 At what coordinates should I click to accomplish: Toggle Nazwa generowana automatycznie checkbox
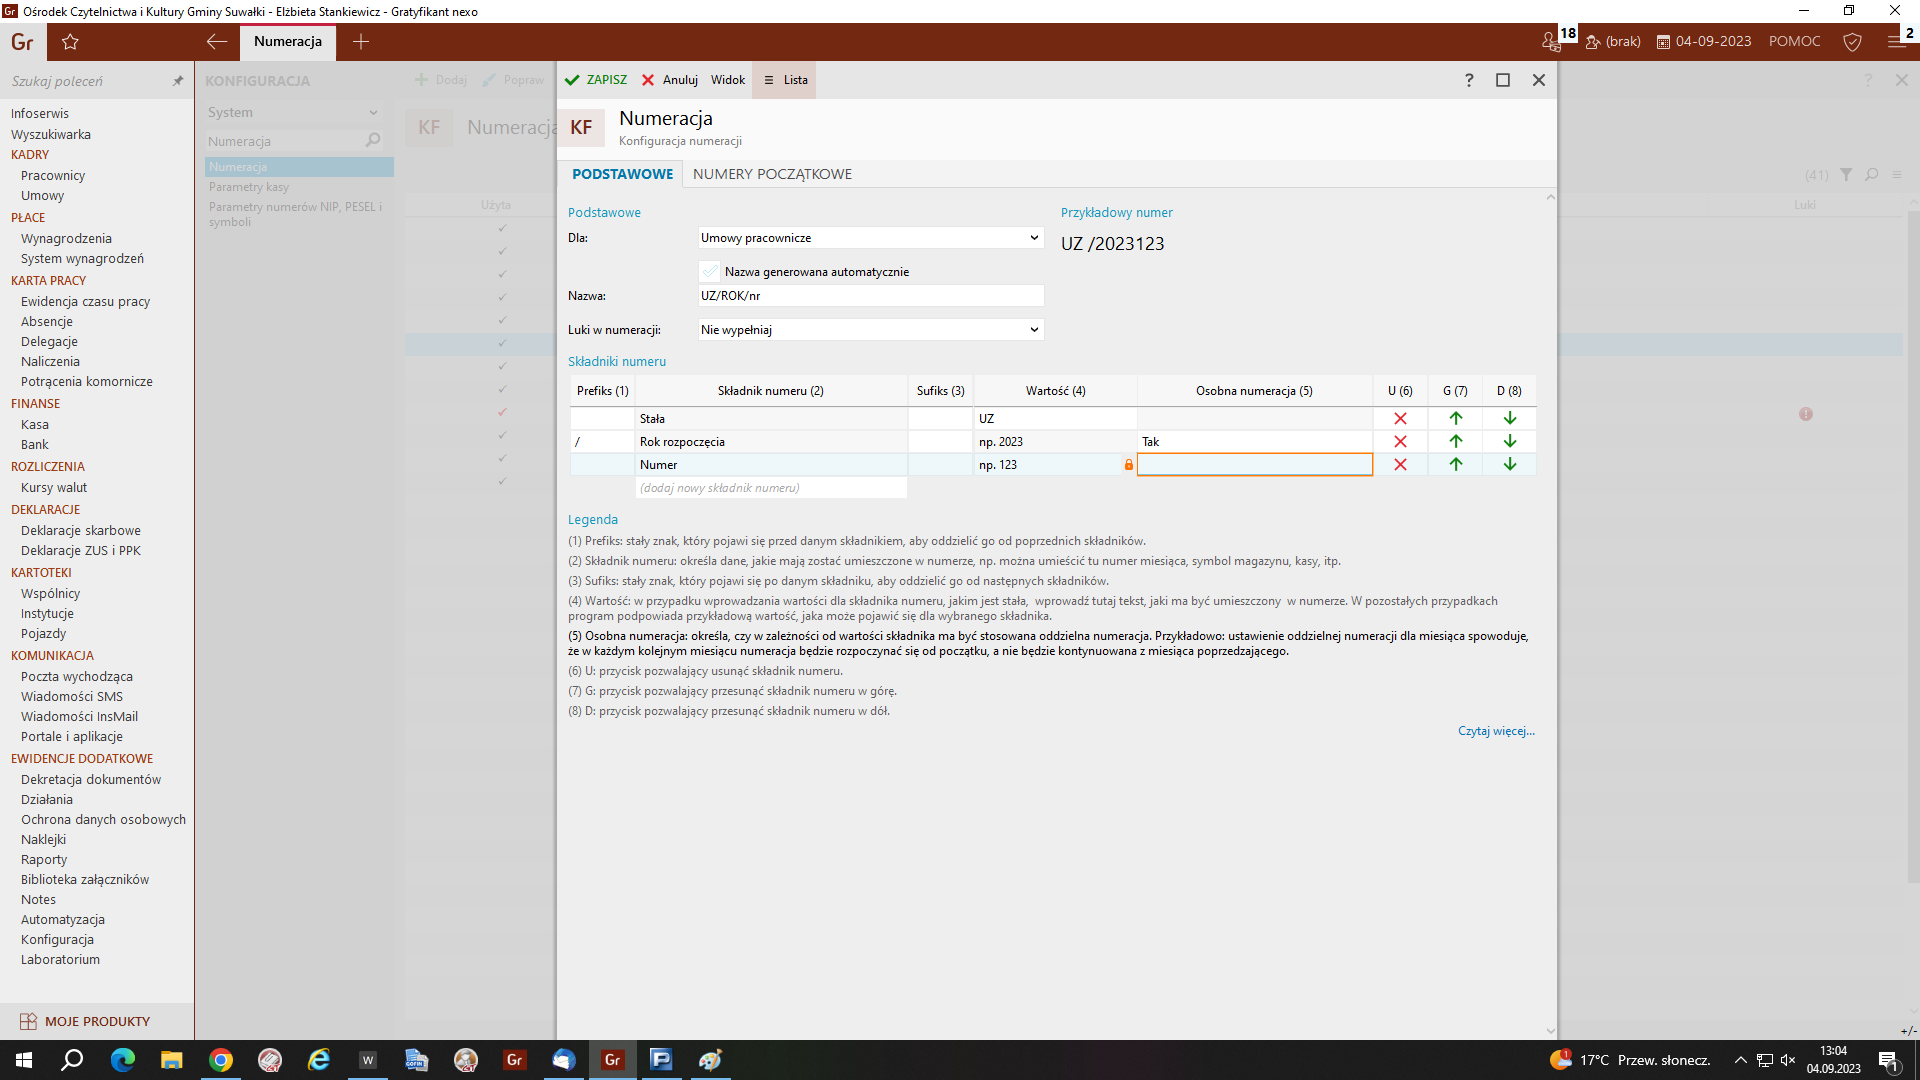click(x=709, y=272)
